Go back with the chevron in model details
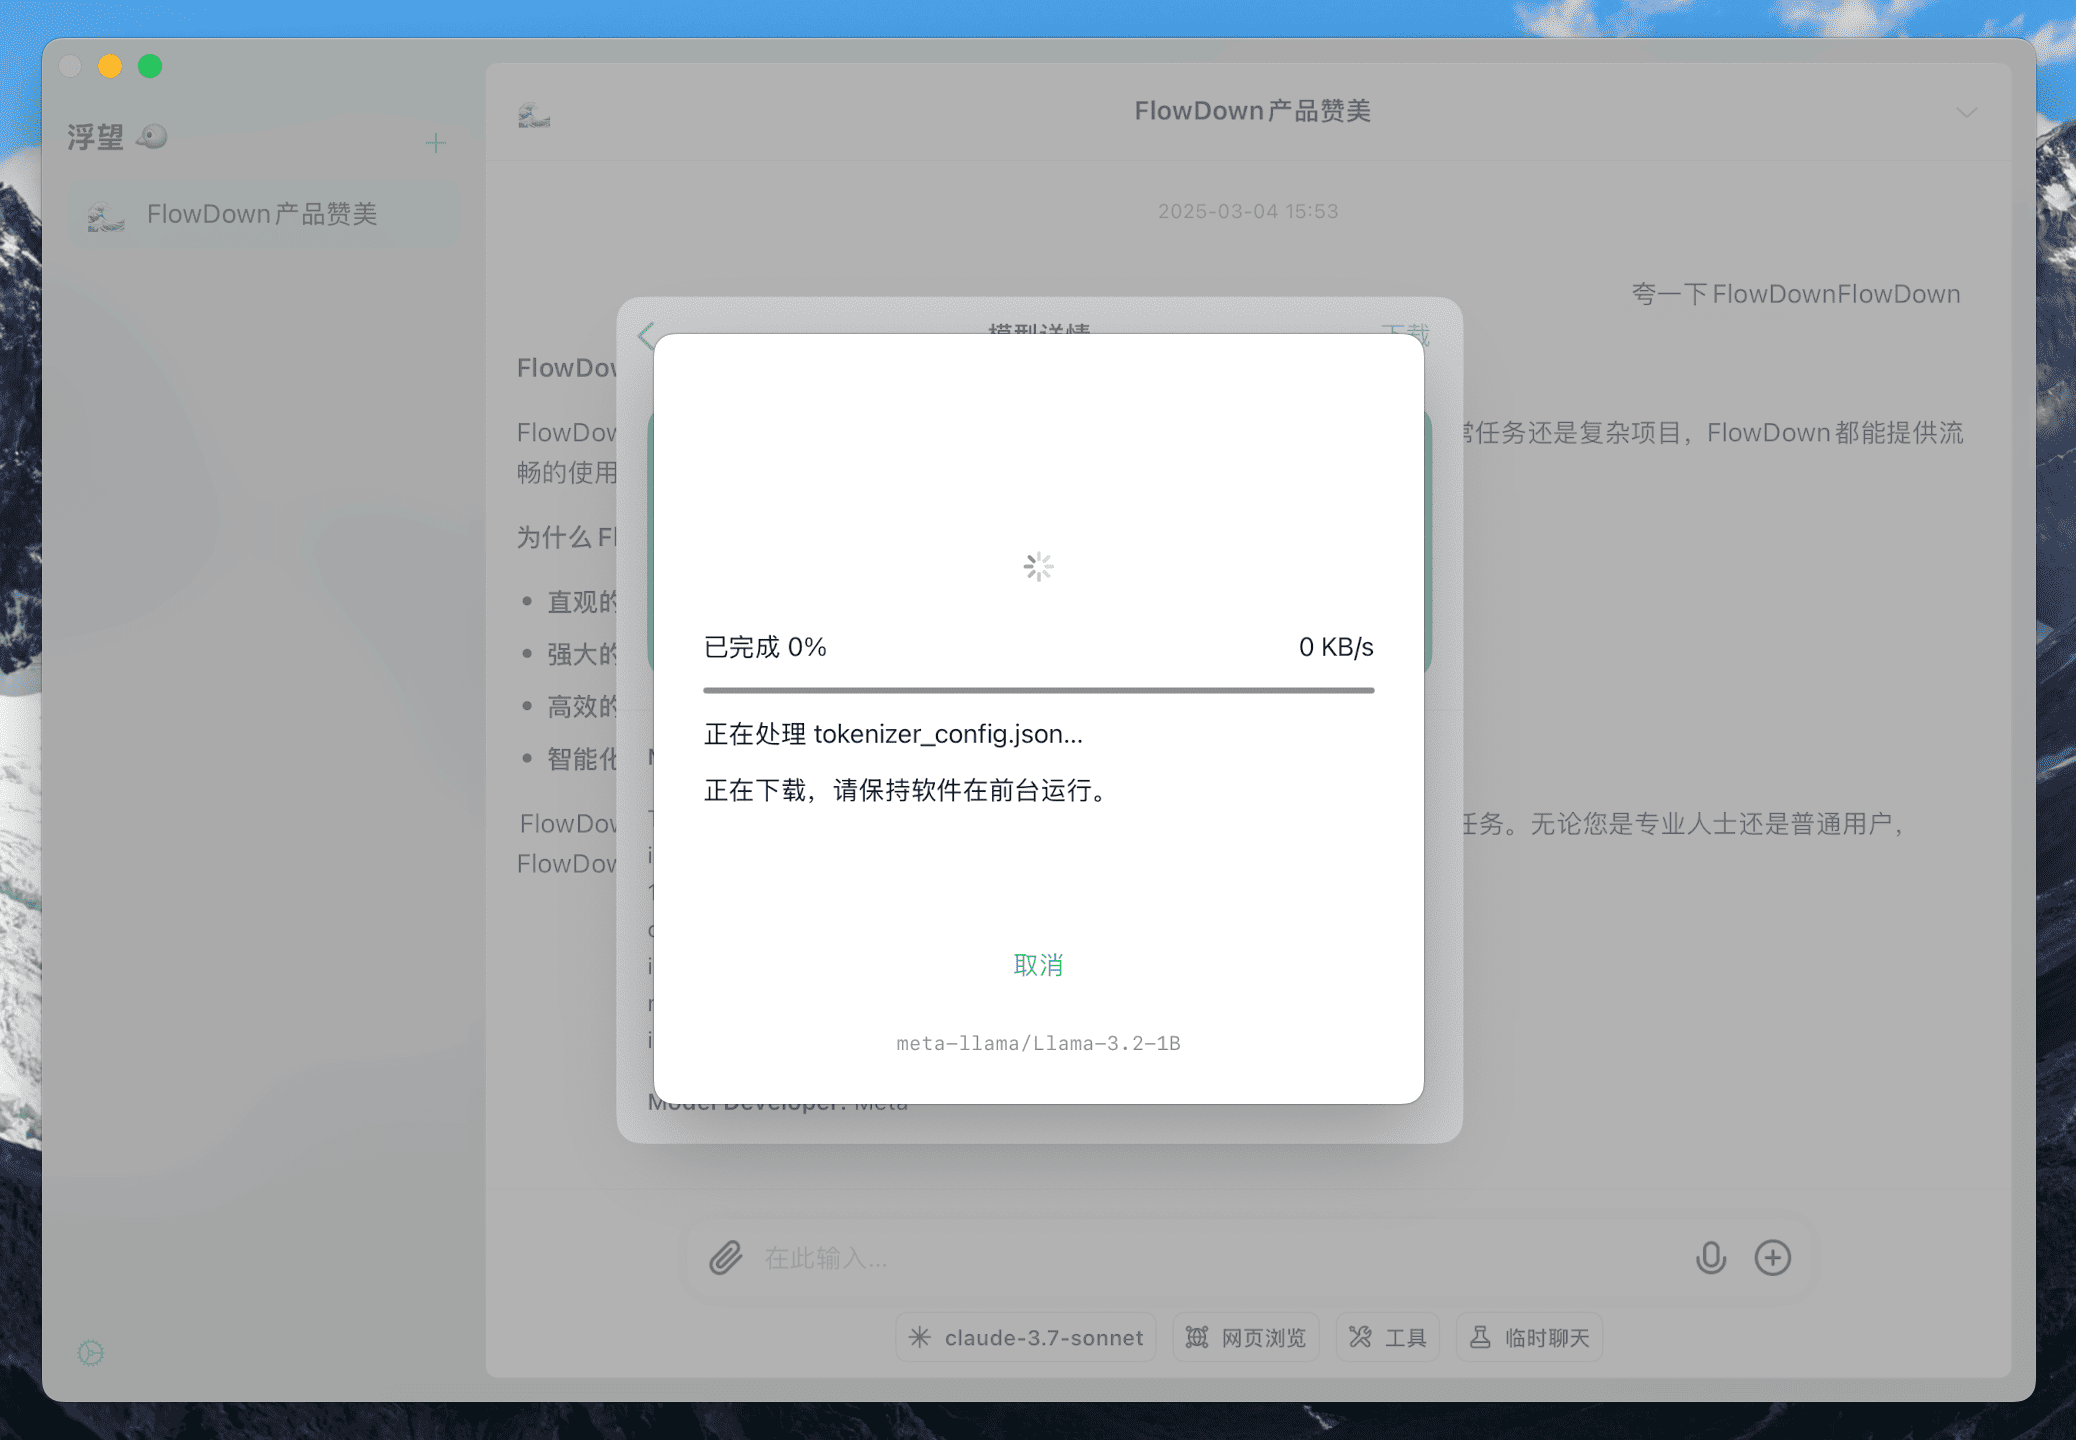The width and height of the screenshot is (2076, 1440). point(646,335)
